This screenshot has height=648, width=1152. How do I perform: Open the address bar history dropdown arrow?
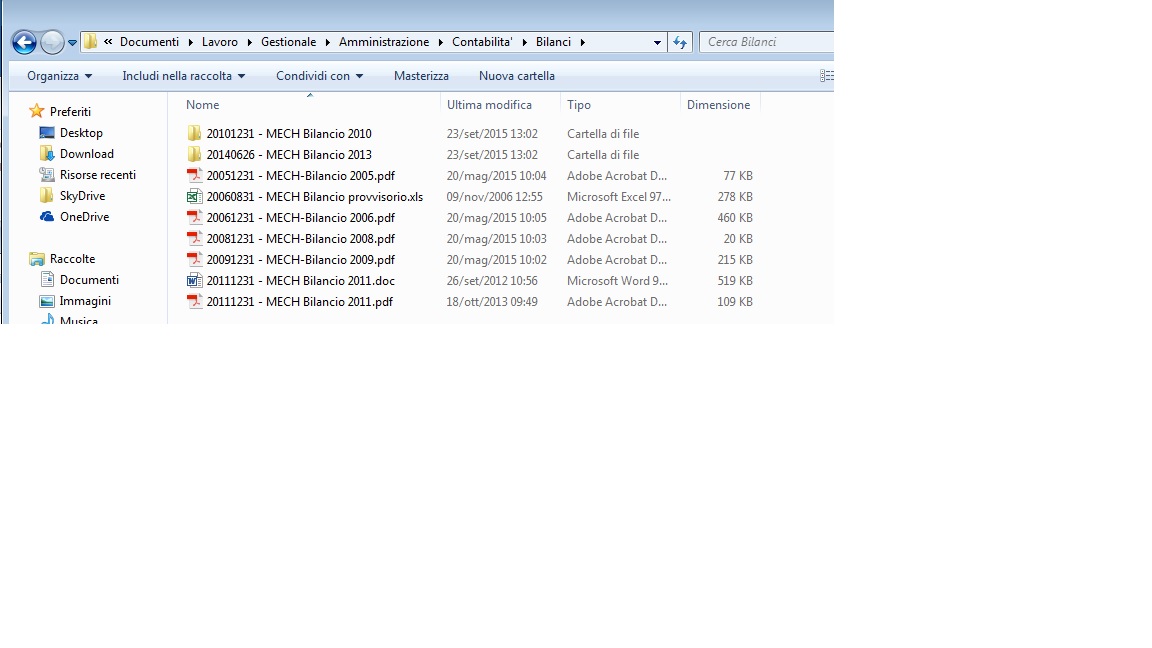657,42
